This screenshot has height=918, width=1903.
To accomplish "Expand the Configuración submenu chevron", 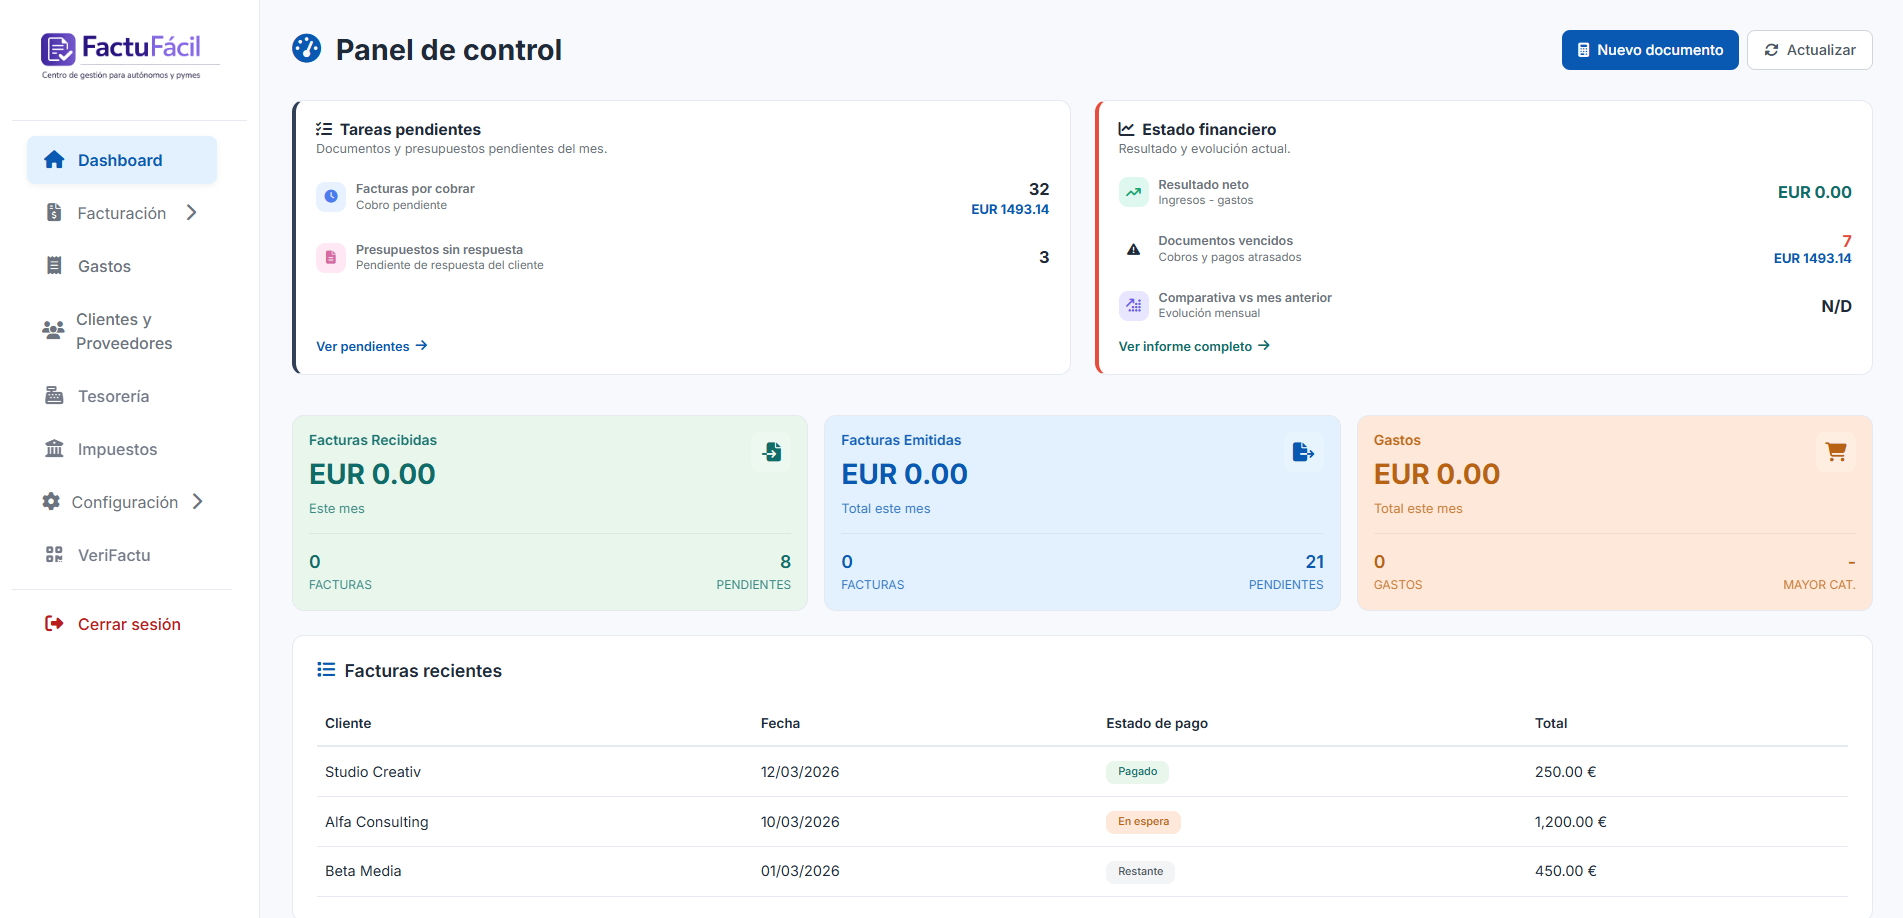I will [x=198, y=501].
